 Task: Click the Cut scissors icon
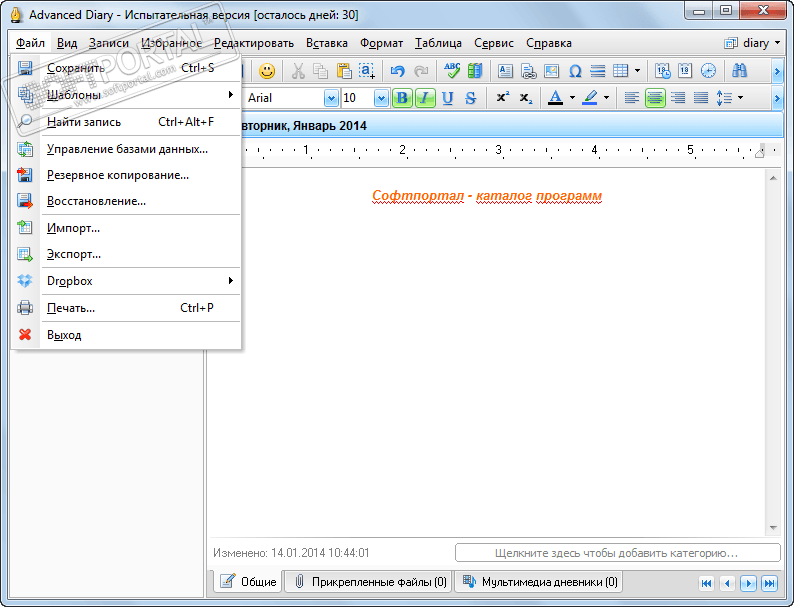click(x=298, y=71)
